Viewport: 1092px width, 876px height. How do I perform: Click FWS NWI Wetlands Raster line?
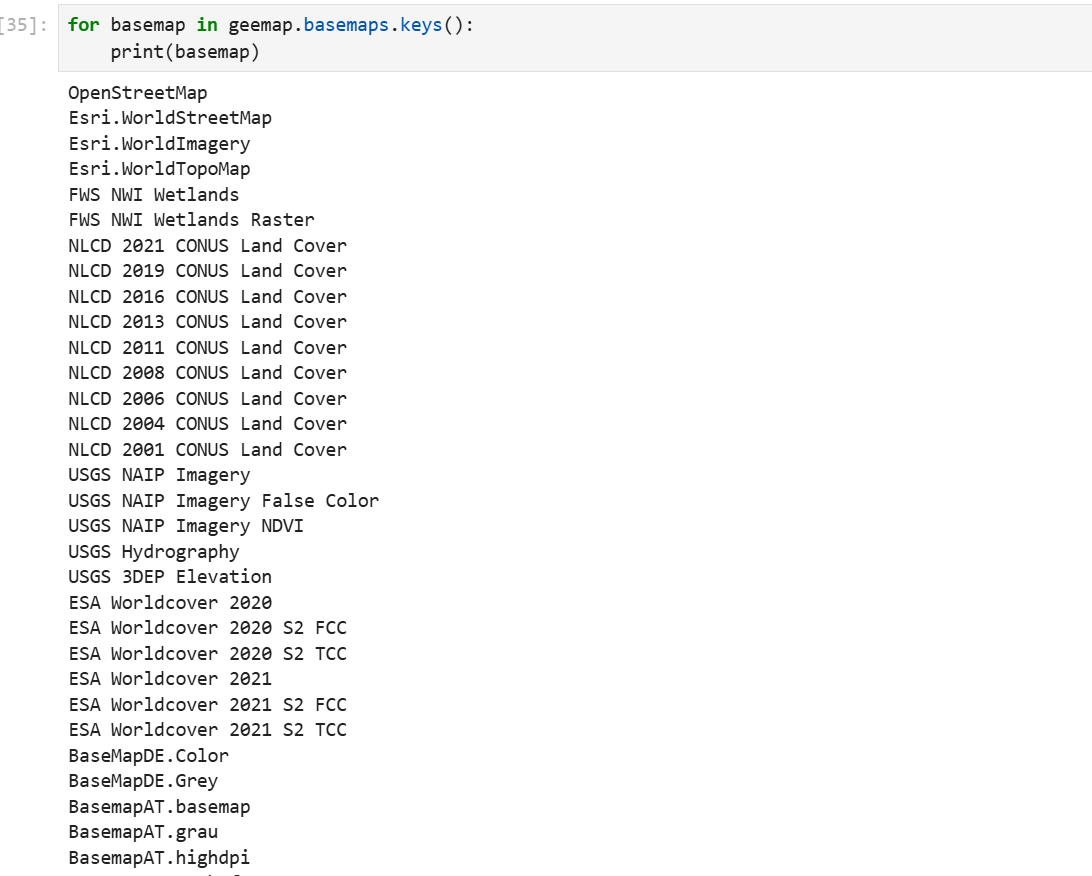point(192,220)
